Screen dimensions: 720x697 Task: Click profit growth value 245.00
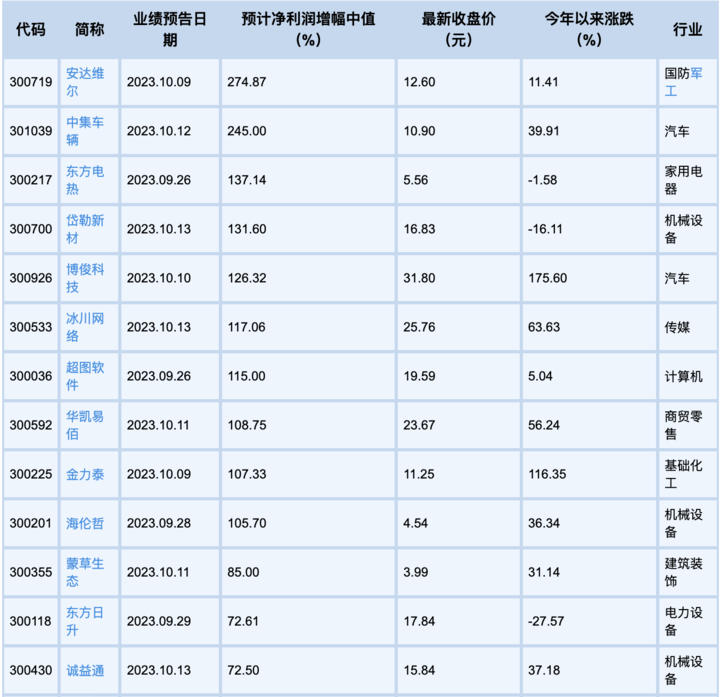(247, 131)
